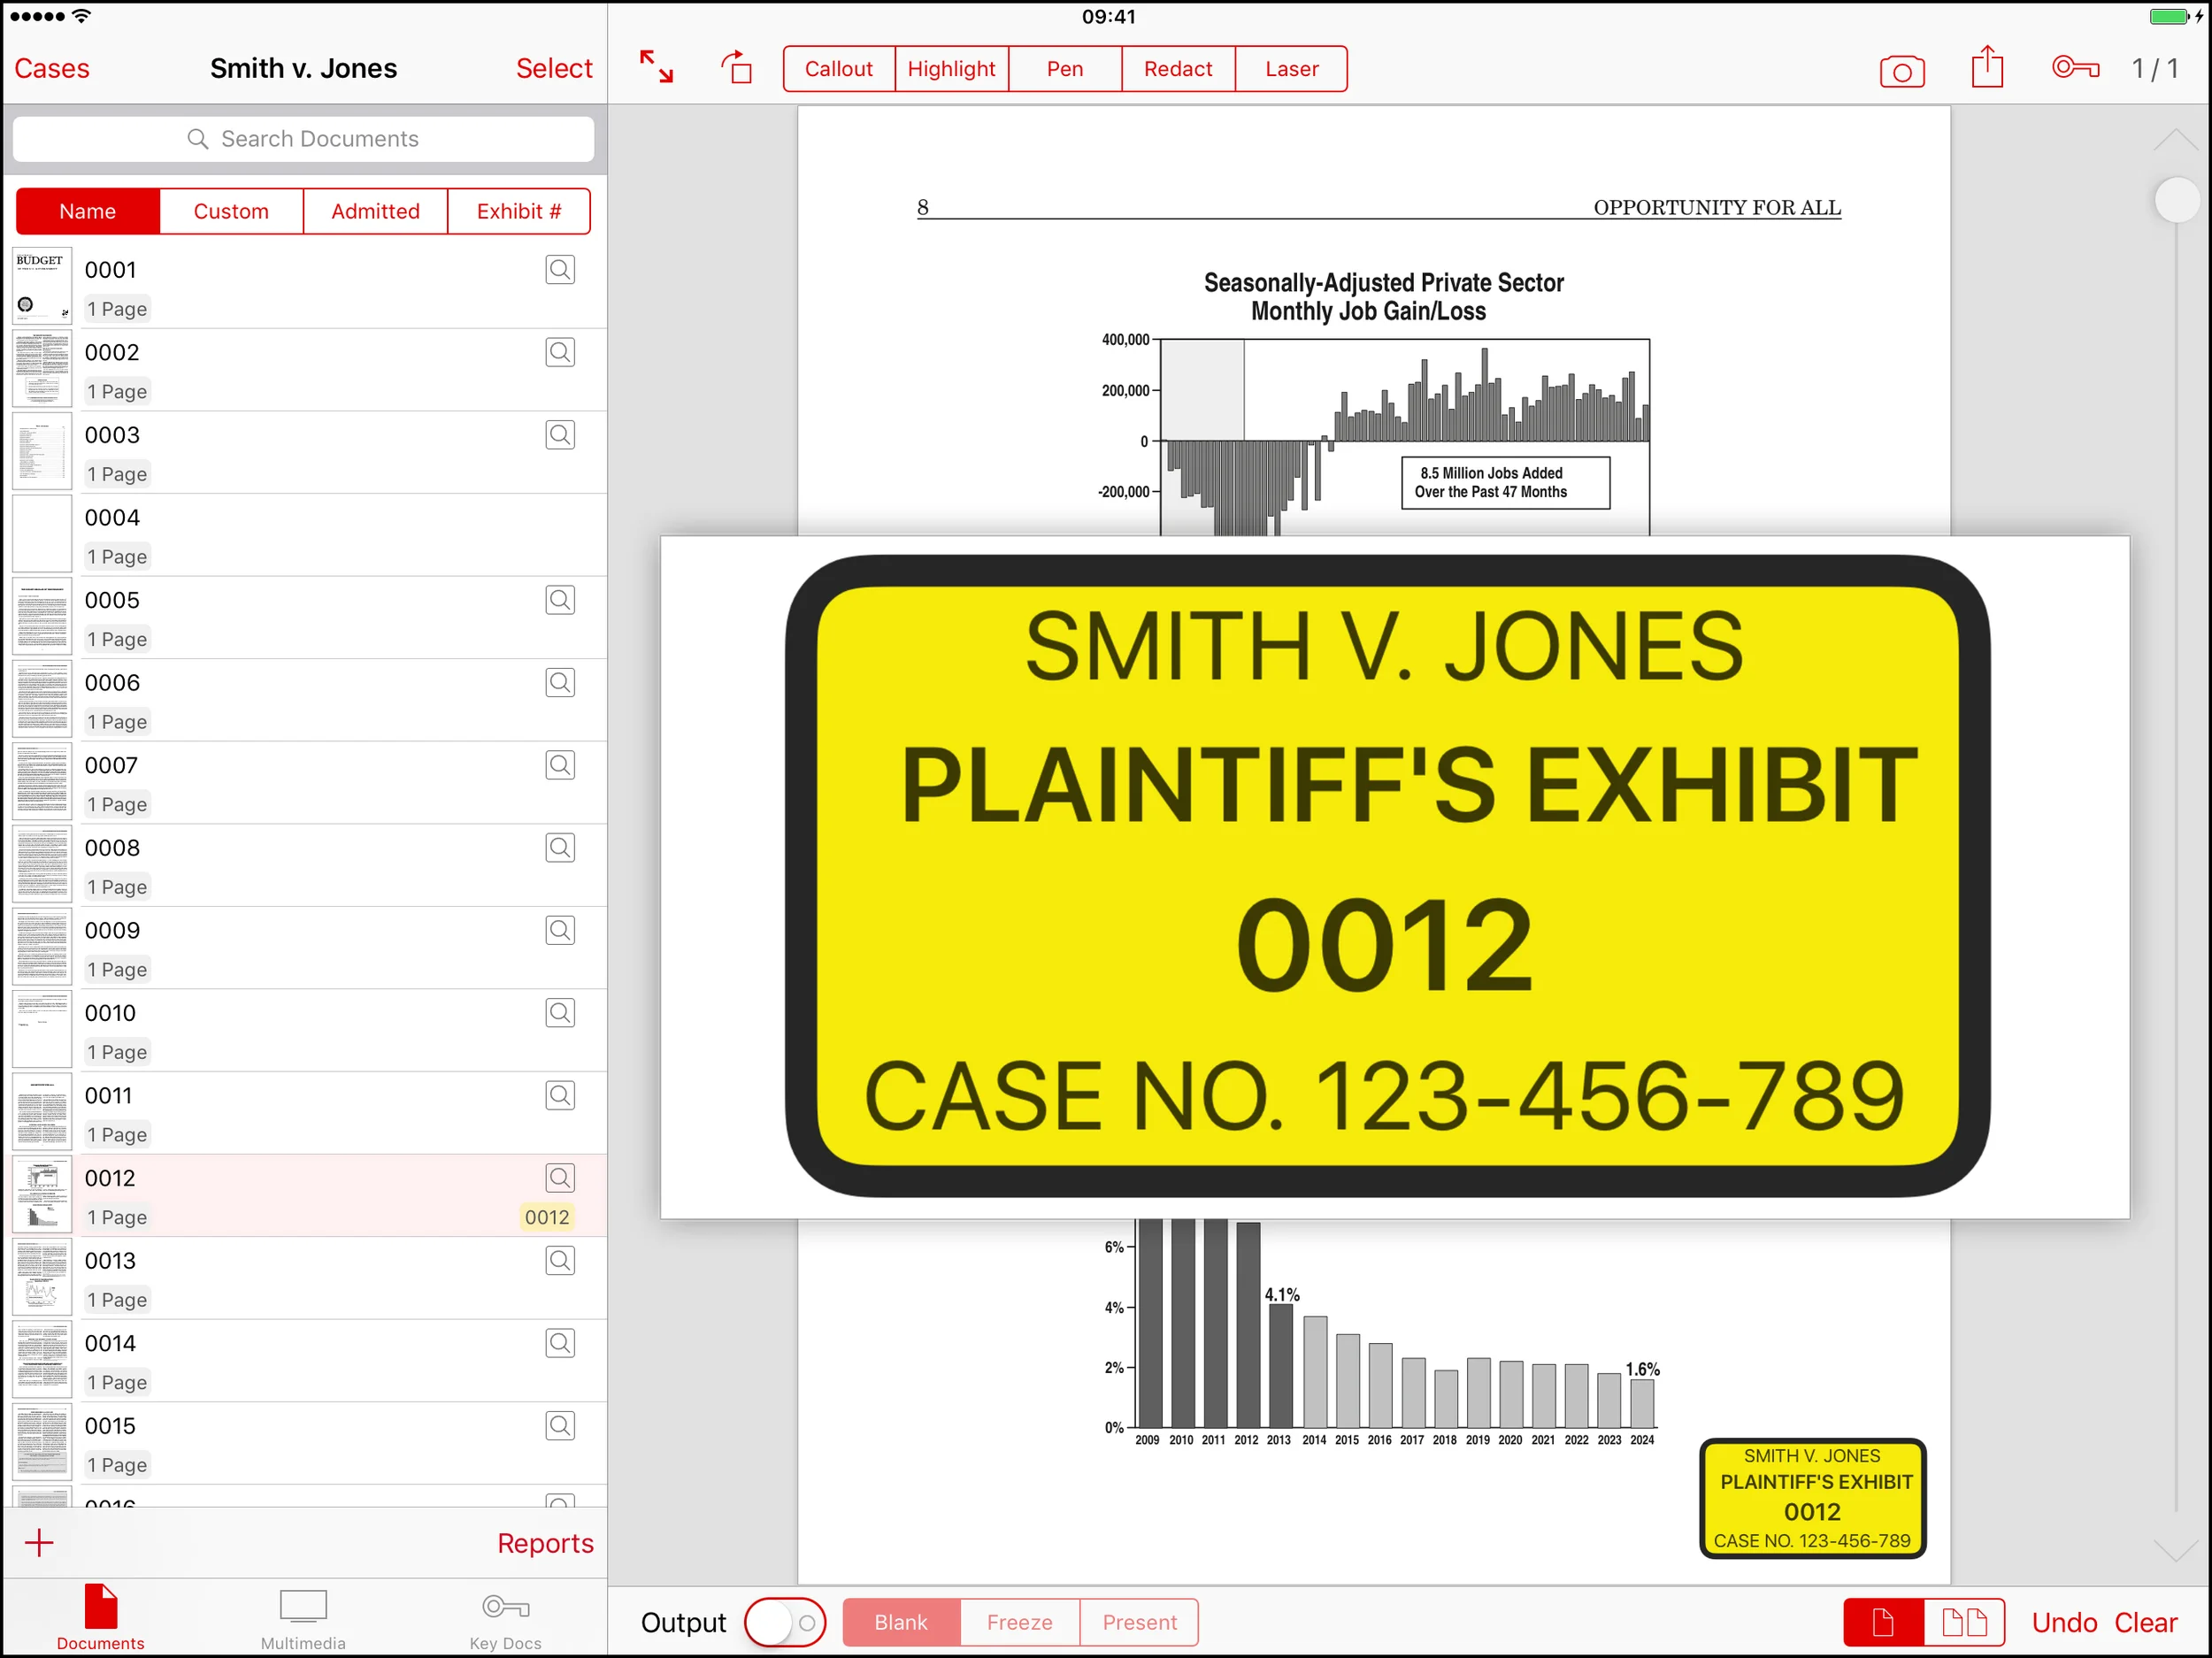
Task: Open the Key Docs tab
Action: tap(505, 1619)
